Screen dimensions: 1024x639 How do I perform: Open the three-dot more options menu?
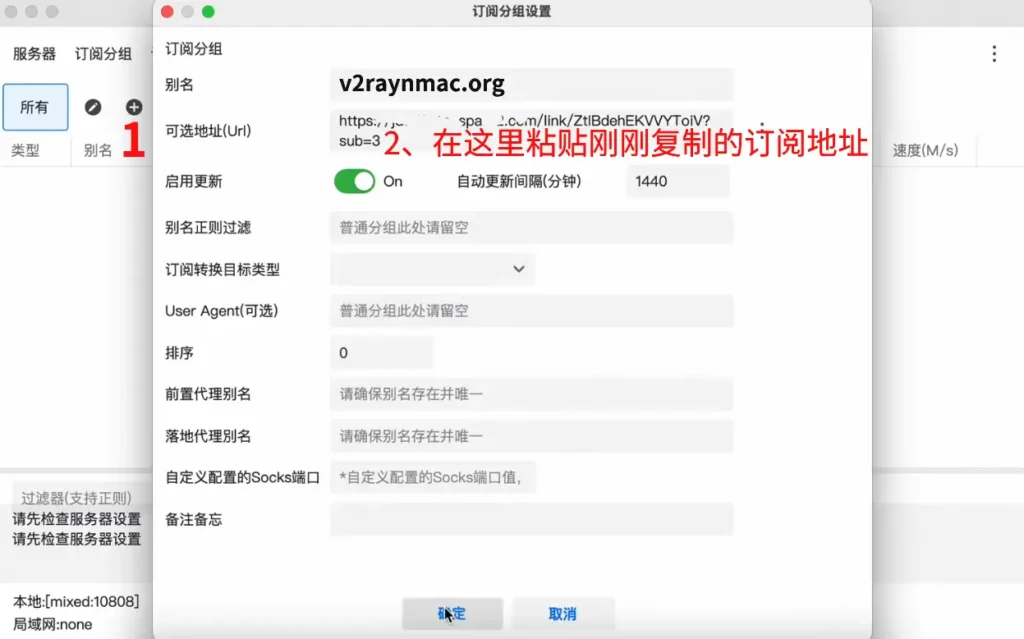coord(993,54)
